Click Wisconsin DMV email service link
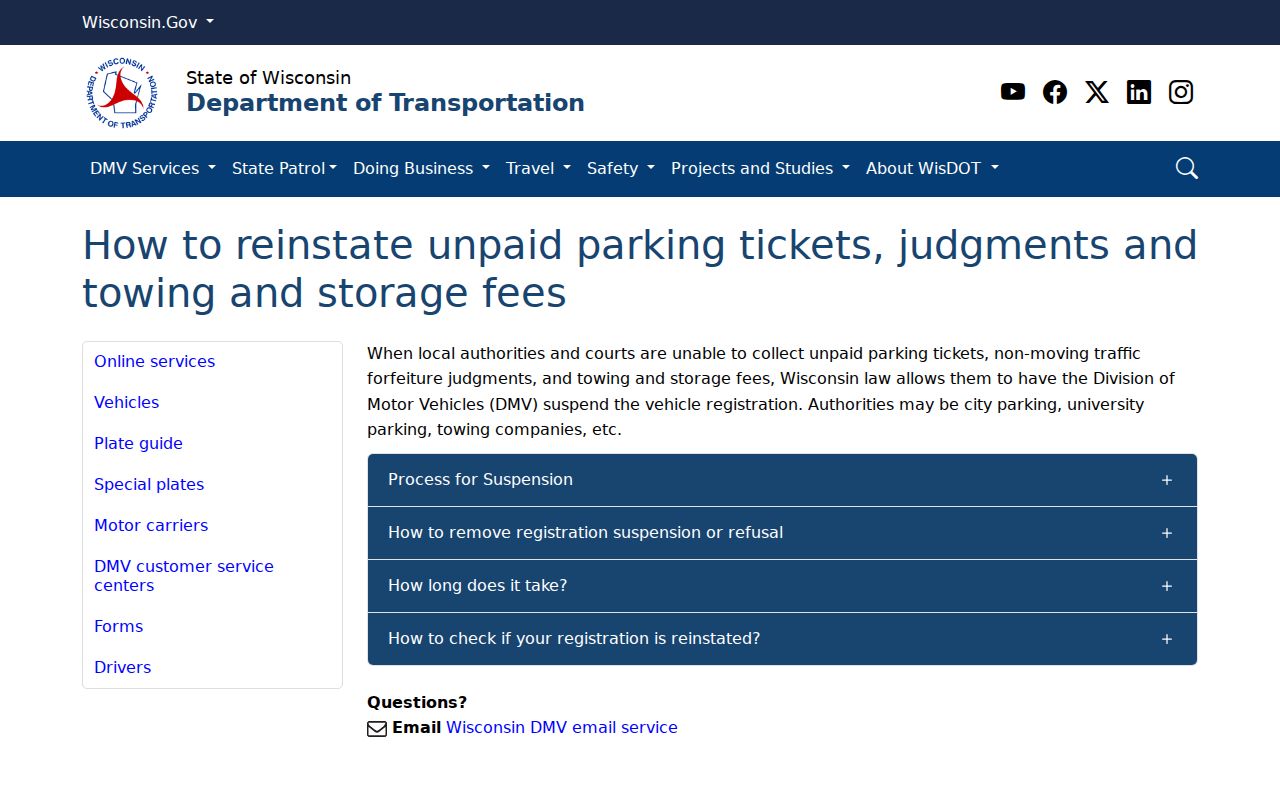1280x800 pixels. click(562, 728)
